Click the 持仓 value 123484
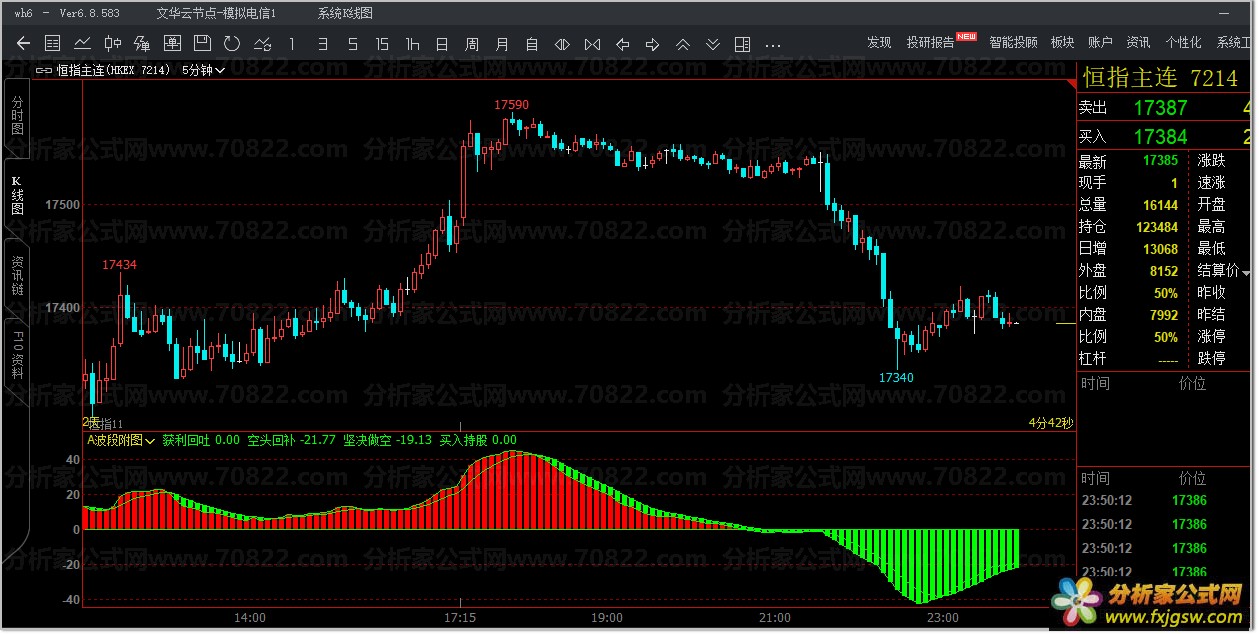This screenshot has height=634, width=1259. (x=1157, y=227)
